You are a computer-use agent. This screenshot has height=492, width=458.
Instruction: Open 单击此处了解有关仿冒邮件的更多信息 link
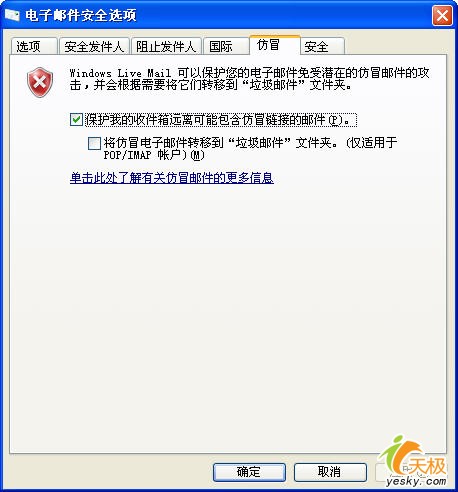click(172, 178)
